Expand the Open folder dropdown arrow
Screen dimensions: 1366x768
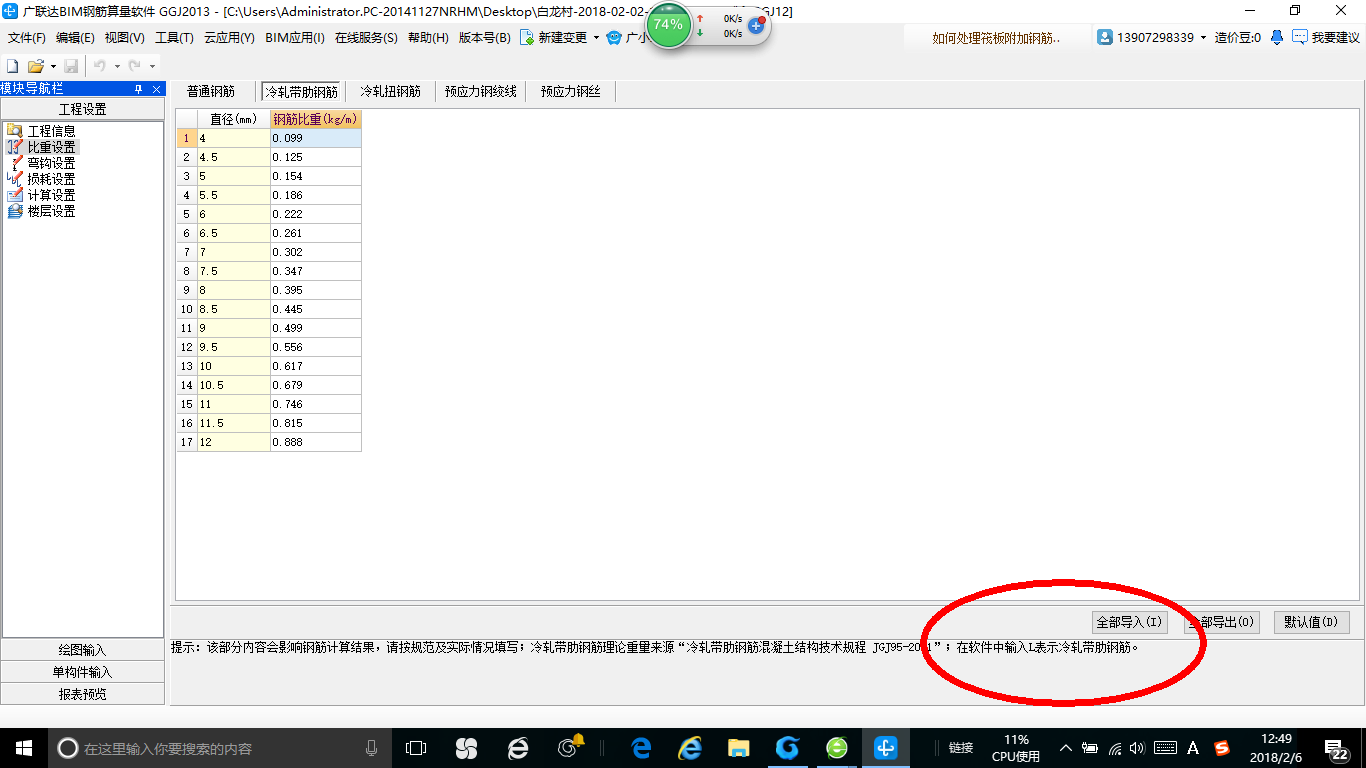tap(53, 66)
